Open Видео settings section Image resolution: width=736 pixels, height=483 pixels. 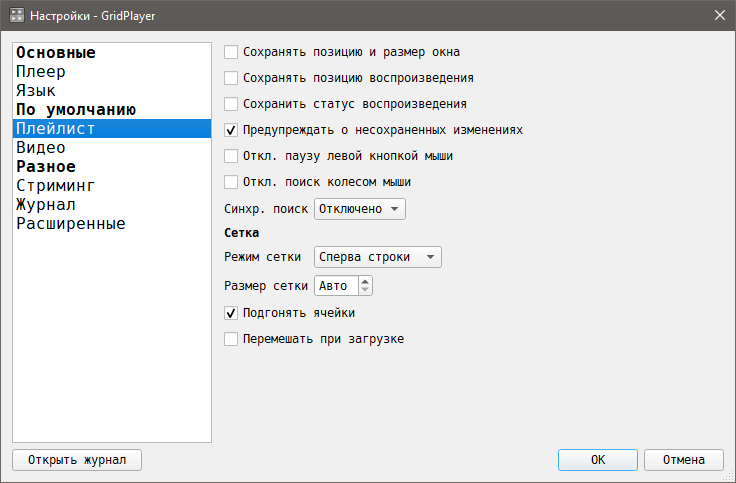tap(112, 147)
